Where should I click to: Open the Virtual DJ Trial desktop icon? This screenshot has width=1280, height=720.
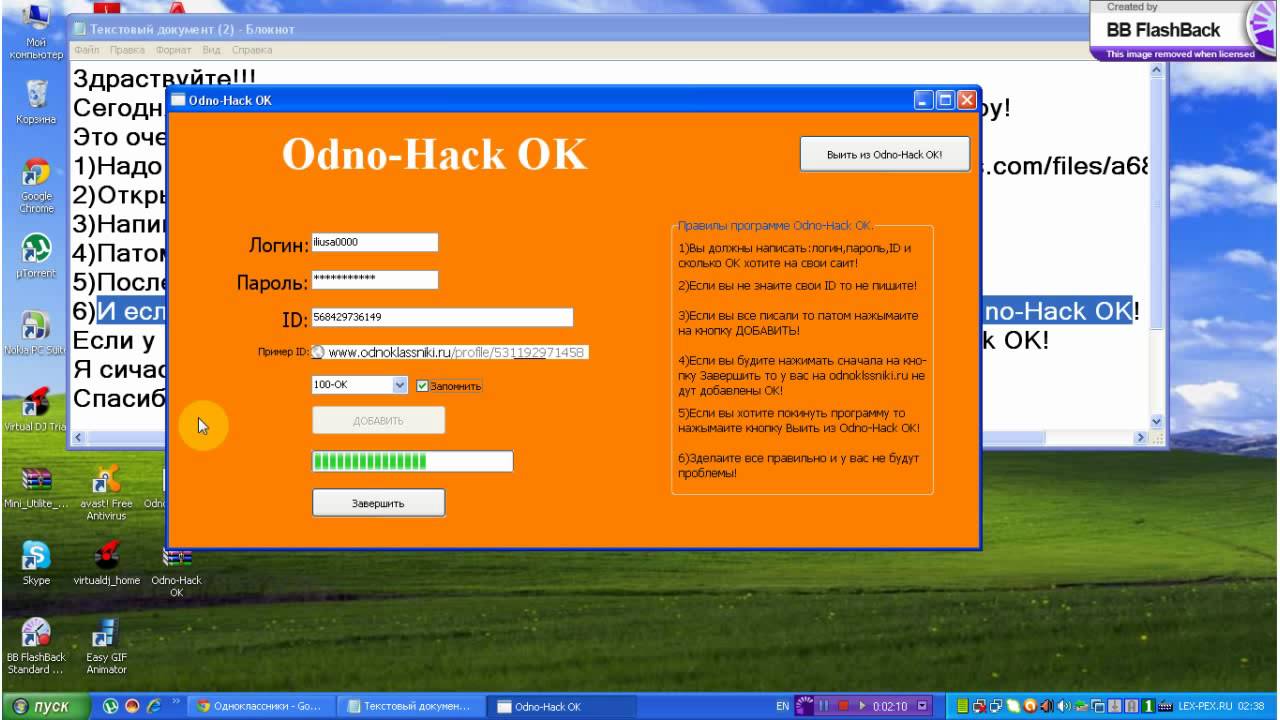(36, 408)
